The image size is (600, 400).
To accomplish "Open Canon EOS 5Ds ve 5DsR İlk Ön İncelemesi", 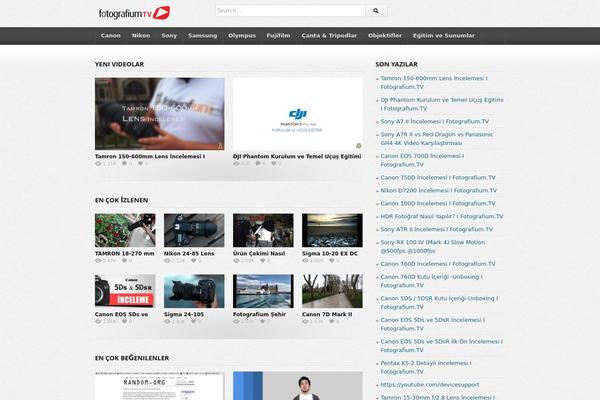I will (442, 346).
